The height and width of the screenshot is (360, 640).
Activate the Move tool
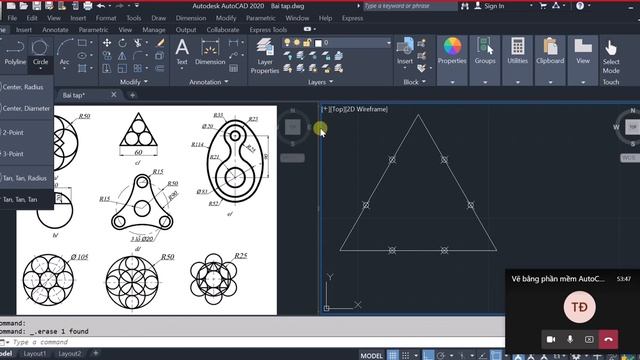[x=107, y=42]
